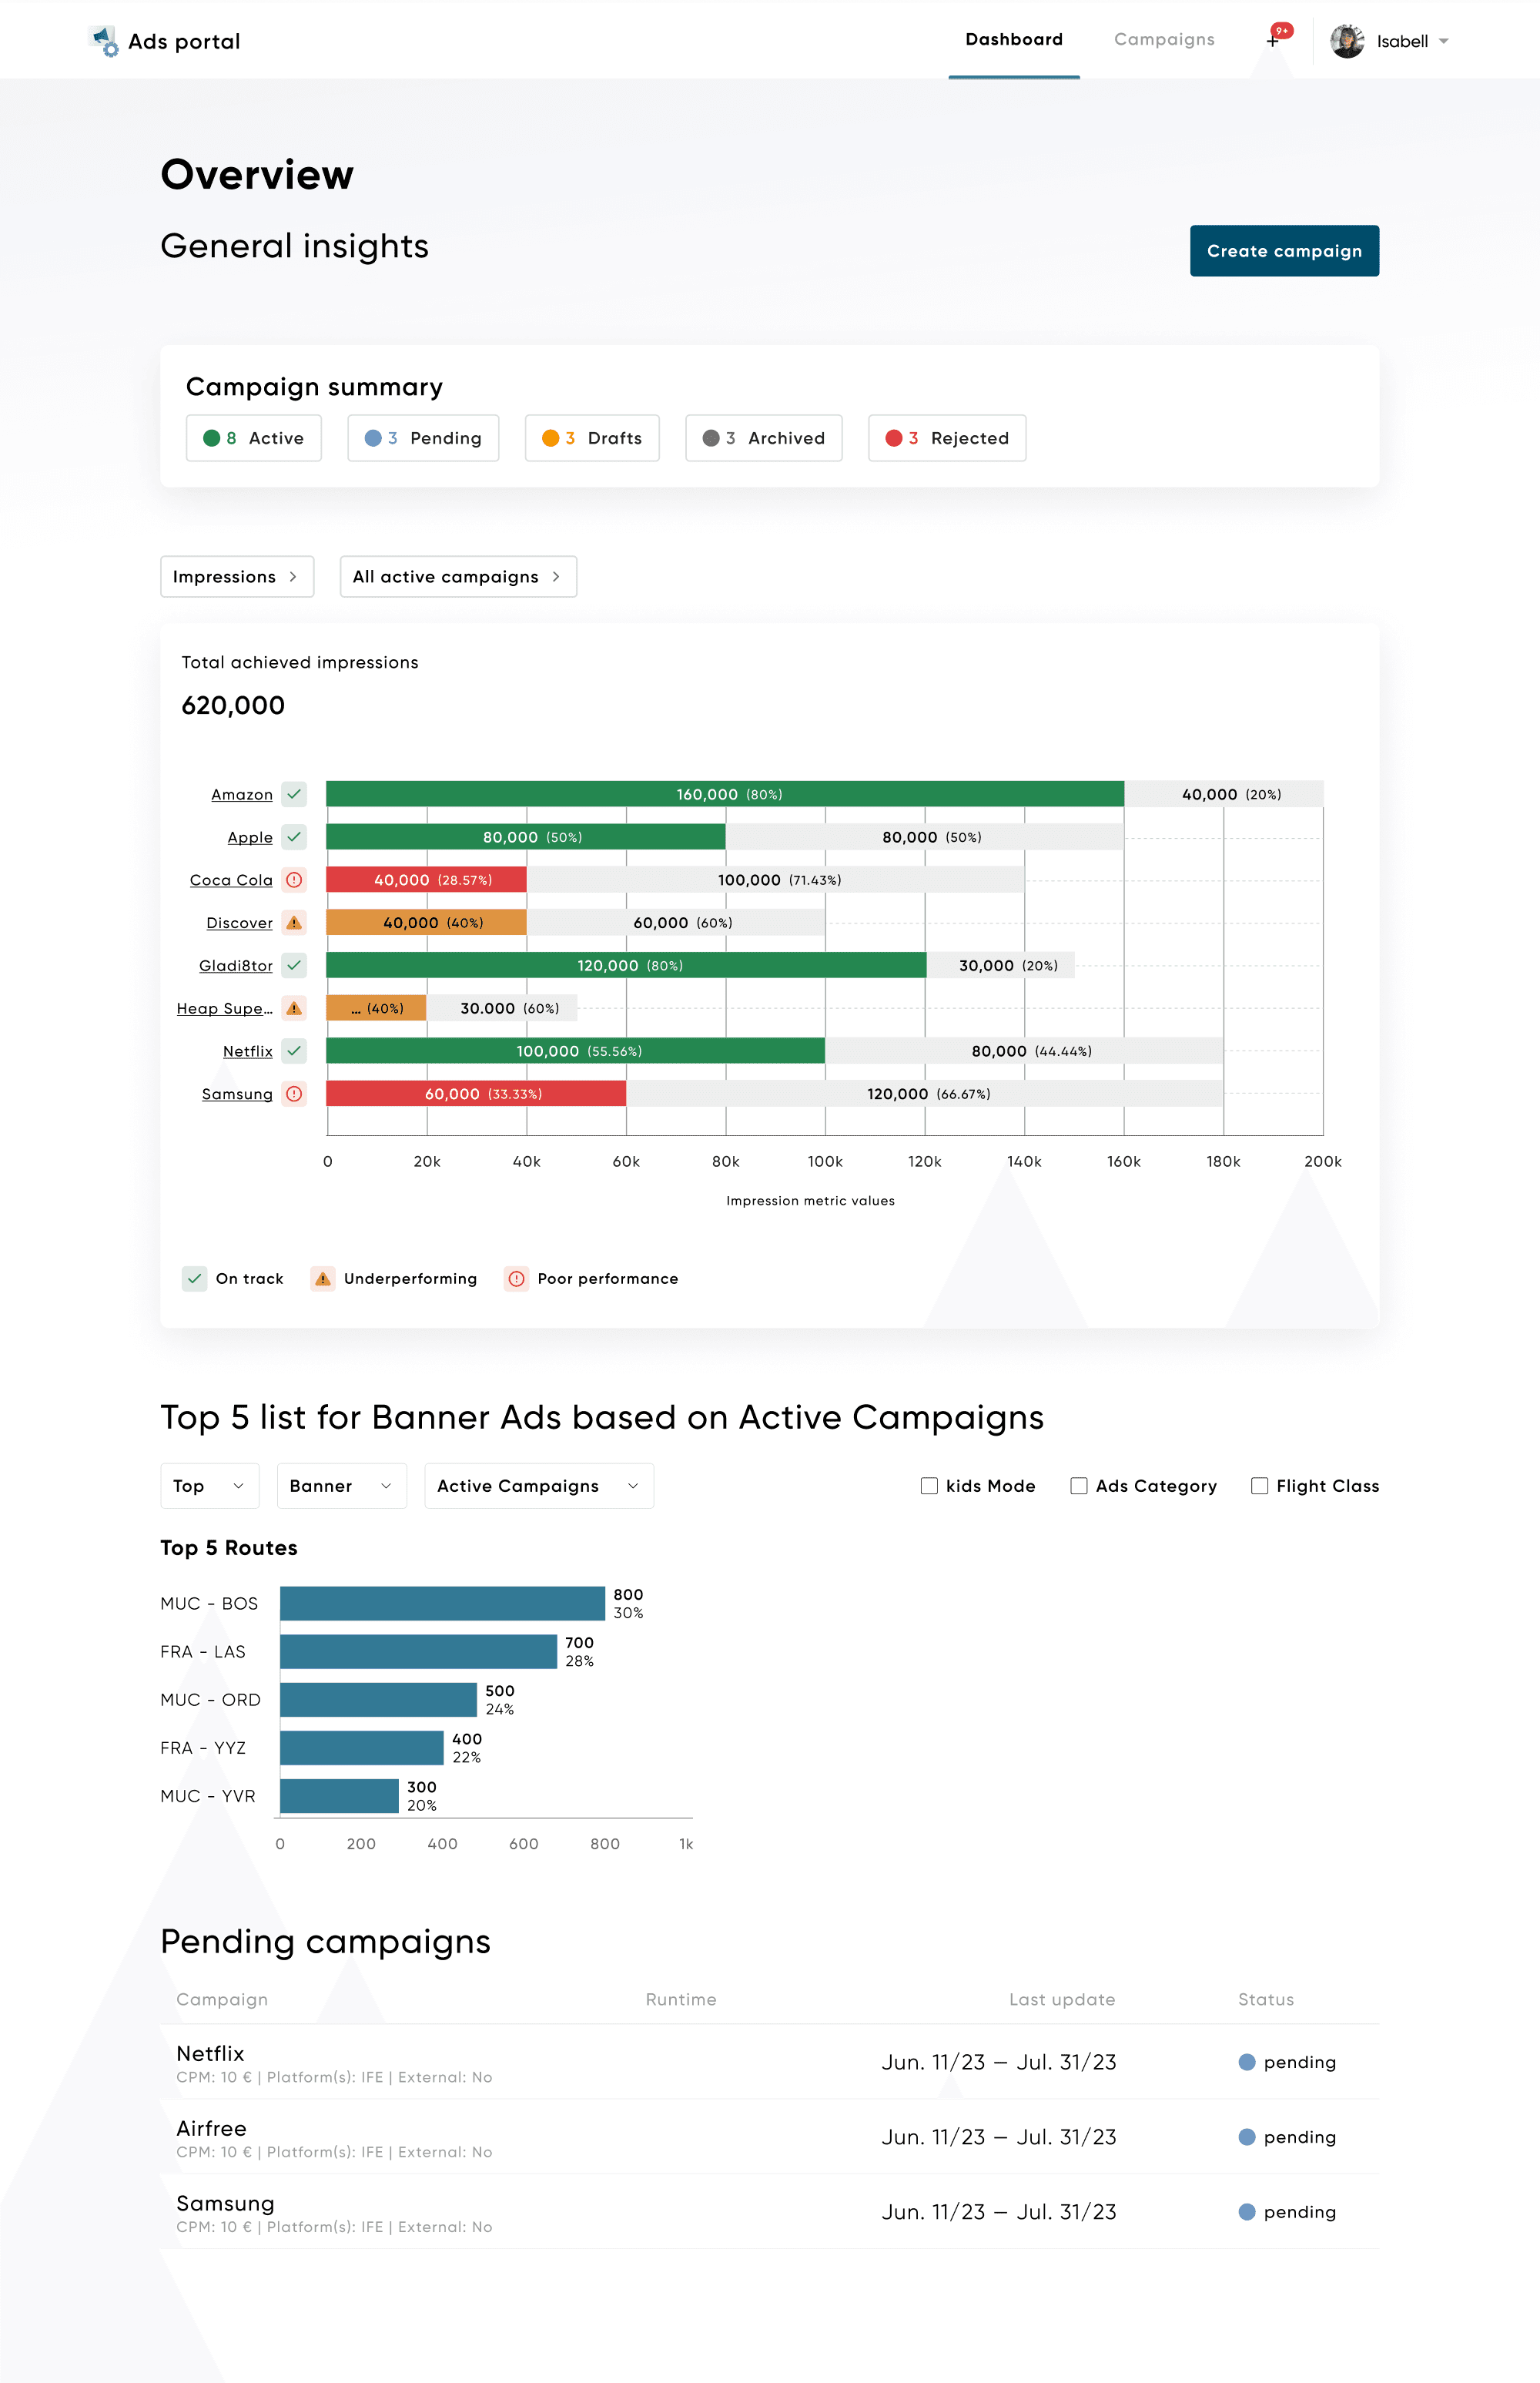Open the Gladi8tor campaign link

pos(235,966)
